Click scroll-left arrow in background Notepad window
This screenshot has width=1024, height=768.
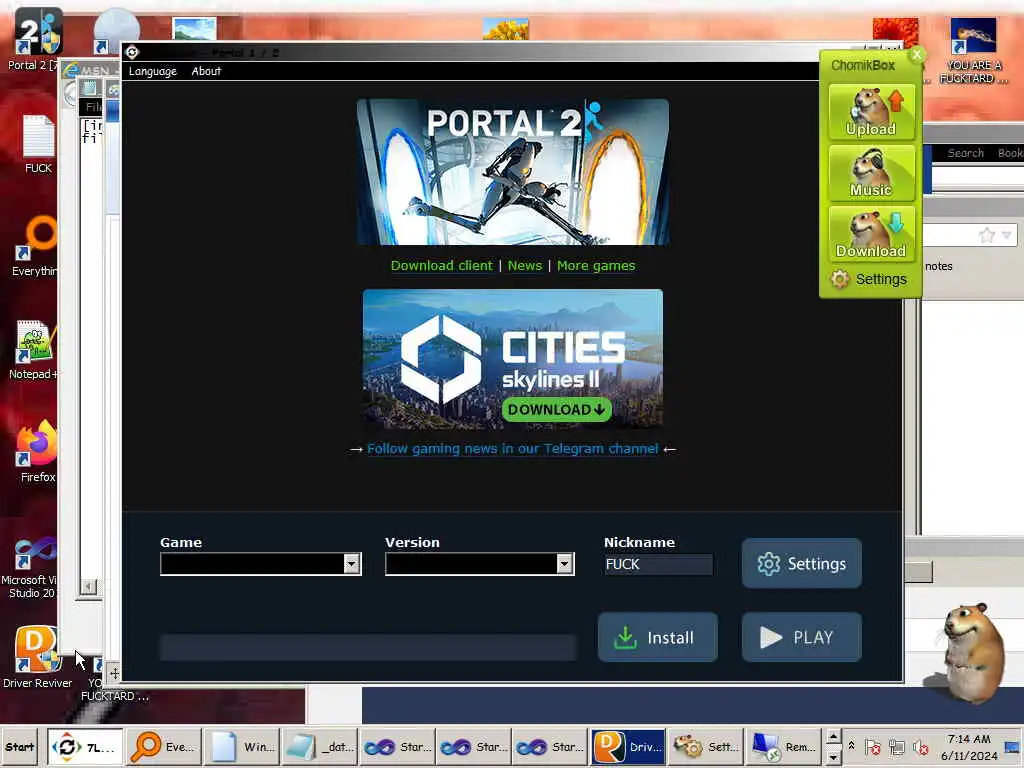(89, 586)
